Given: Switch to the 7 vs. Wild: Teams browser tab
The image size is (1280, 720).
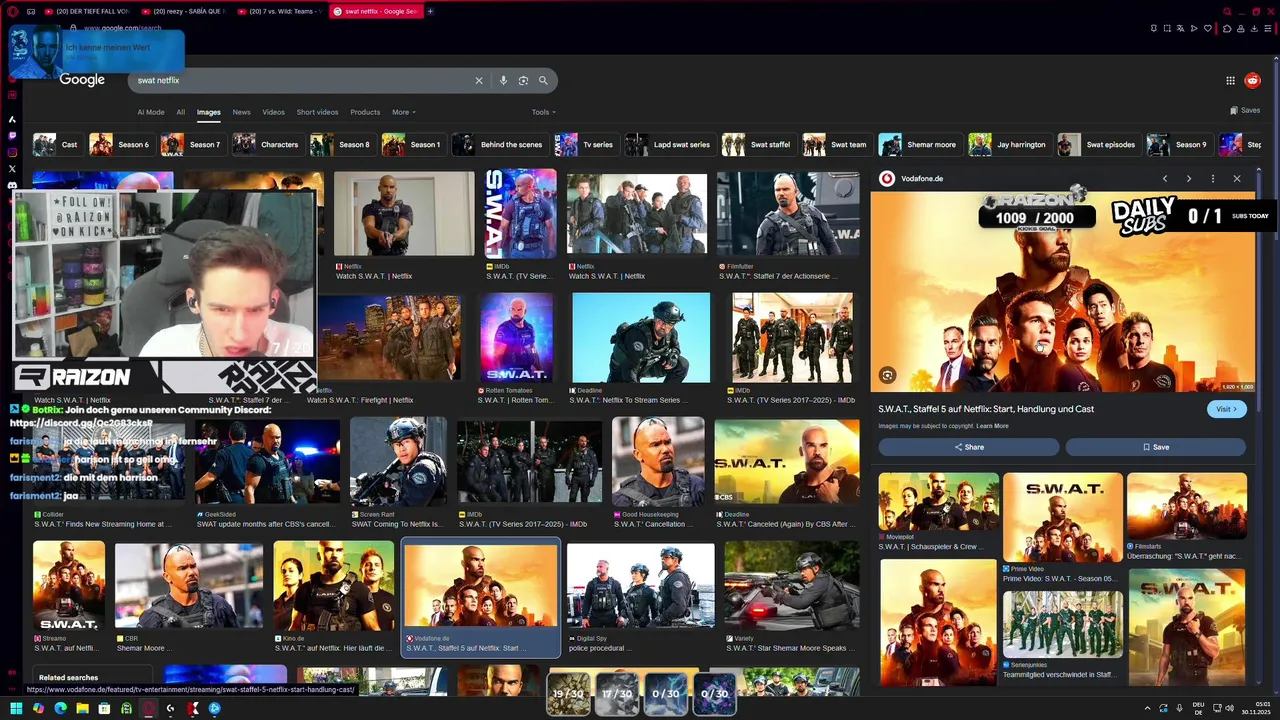Looking at the screenshot, I should coord(278,12).
